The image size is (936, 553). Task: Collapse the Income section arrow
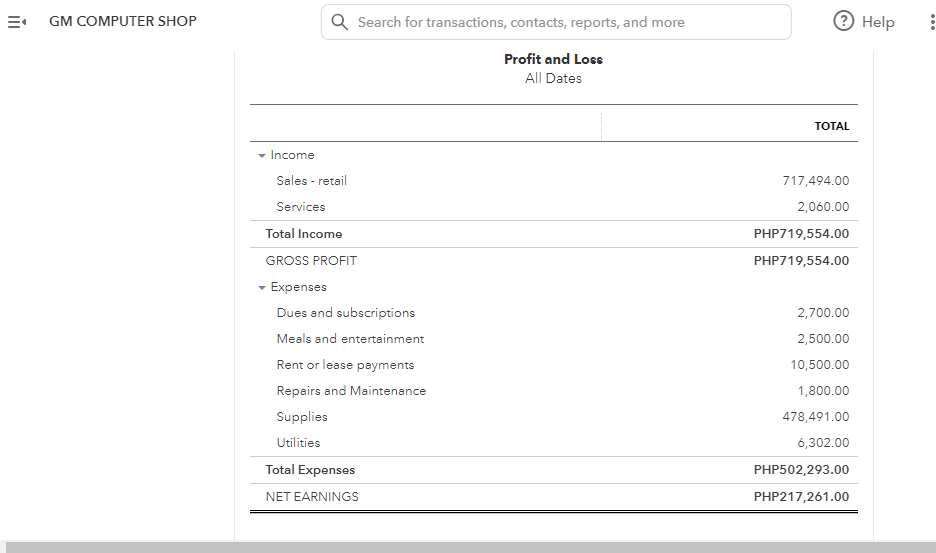[262, 156]
